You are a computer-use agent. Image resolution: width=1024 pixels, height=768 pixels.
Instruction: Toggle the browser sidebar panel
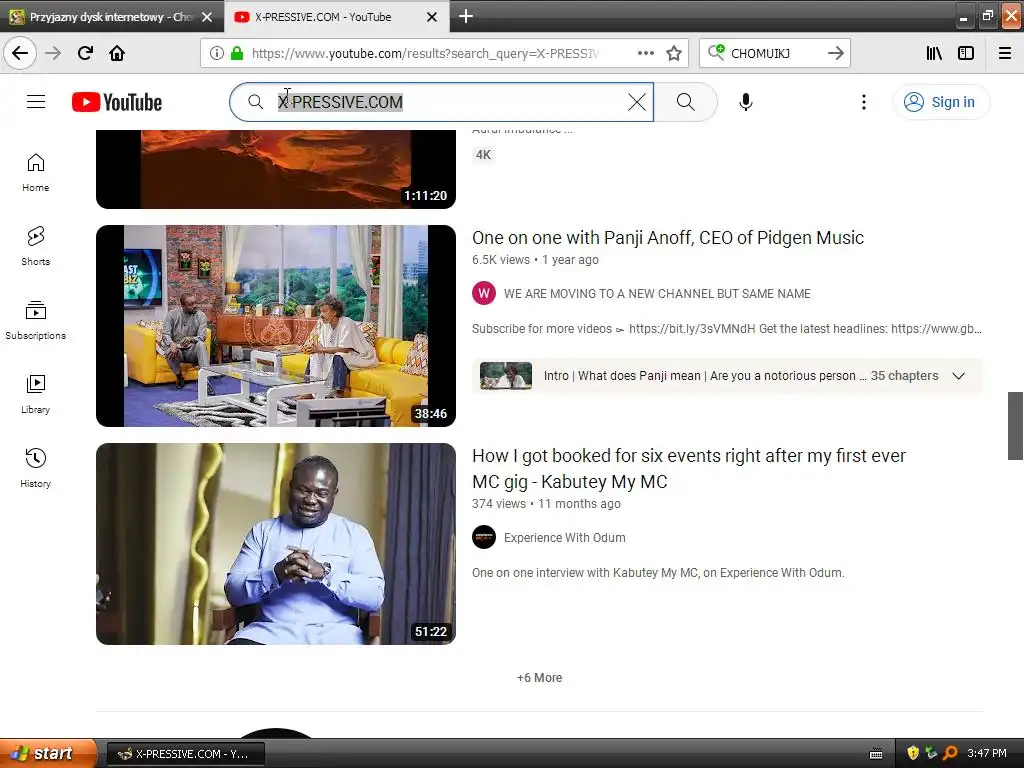tap(966, 54)
